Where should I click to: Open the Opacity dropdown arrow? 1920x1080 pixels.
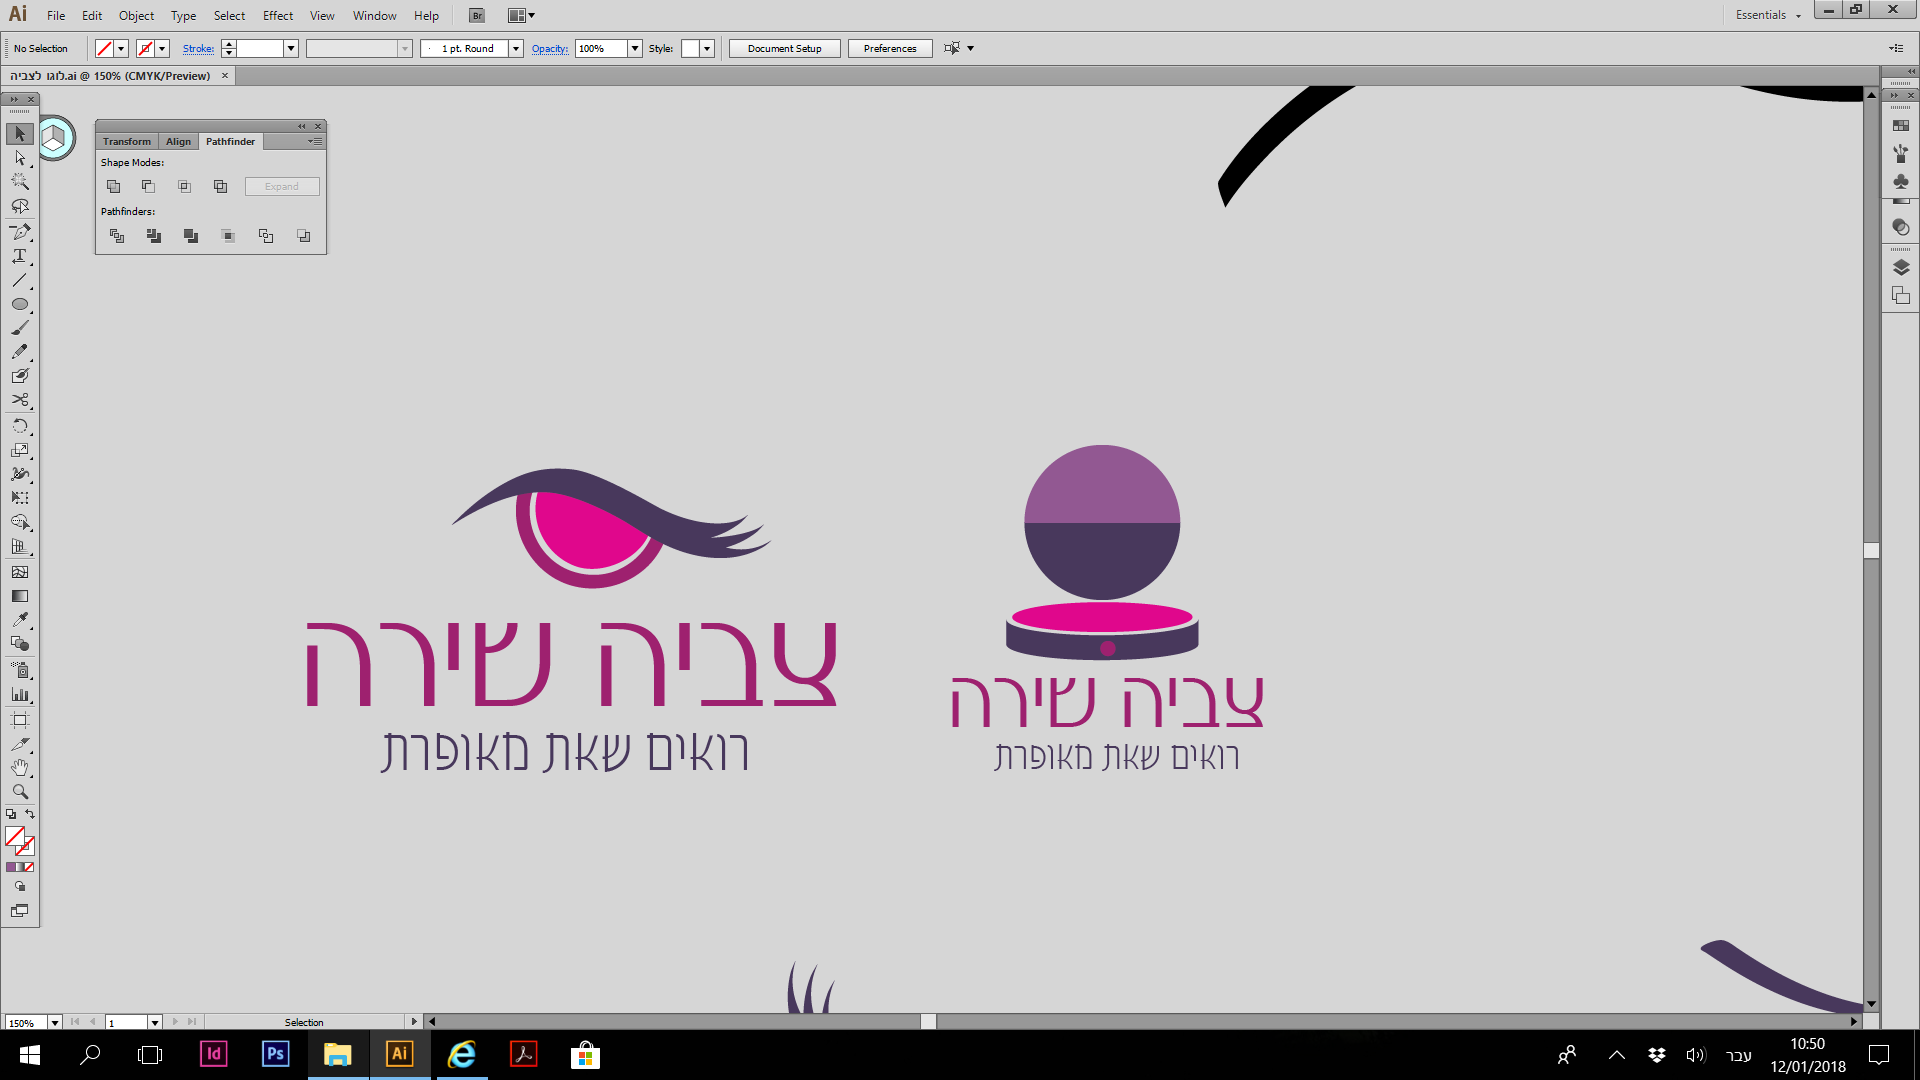point(635,48)
